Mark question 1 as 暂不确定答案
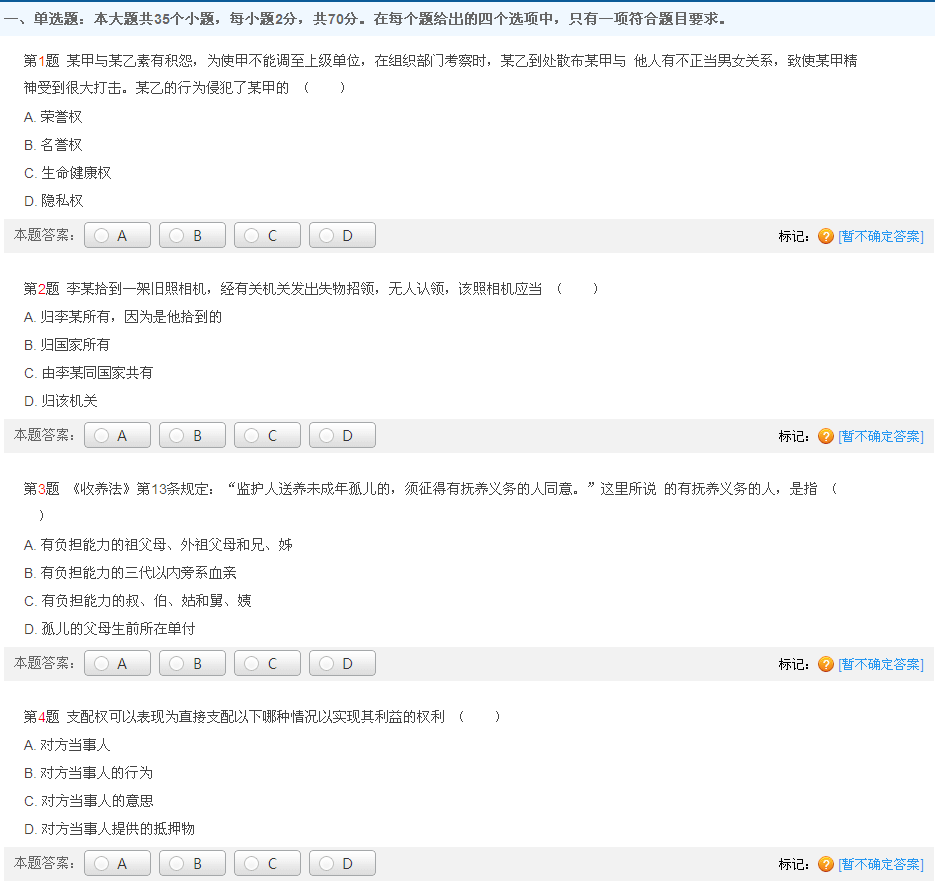The height and width of the screenshot is (883, 935). tap(881, 236)
